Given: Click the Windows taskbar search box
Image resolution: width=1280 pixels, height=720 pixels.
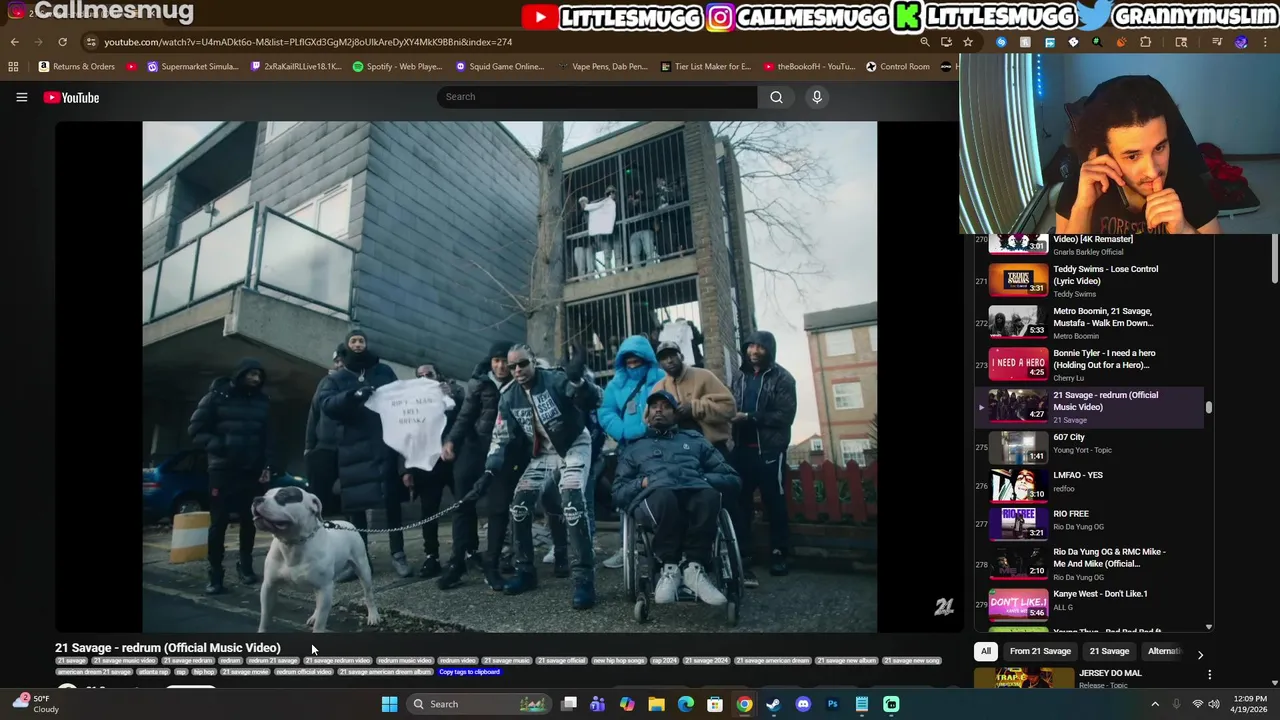Looking at the screenshot, I should tap(479, 704).
